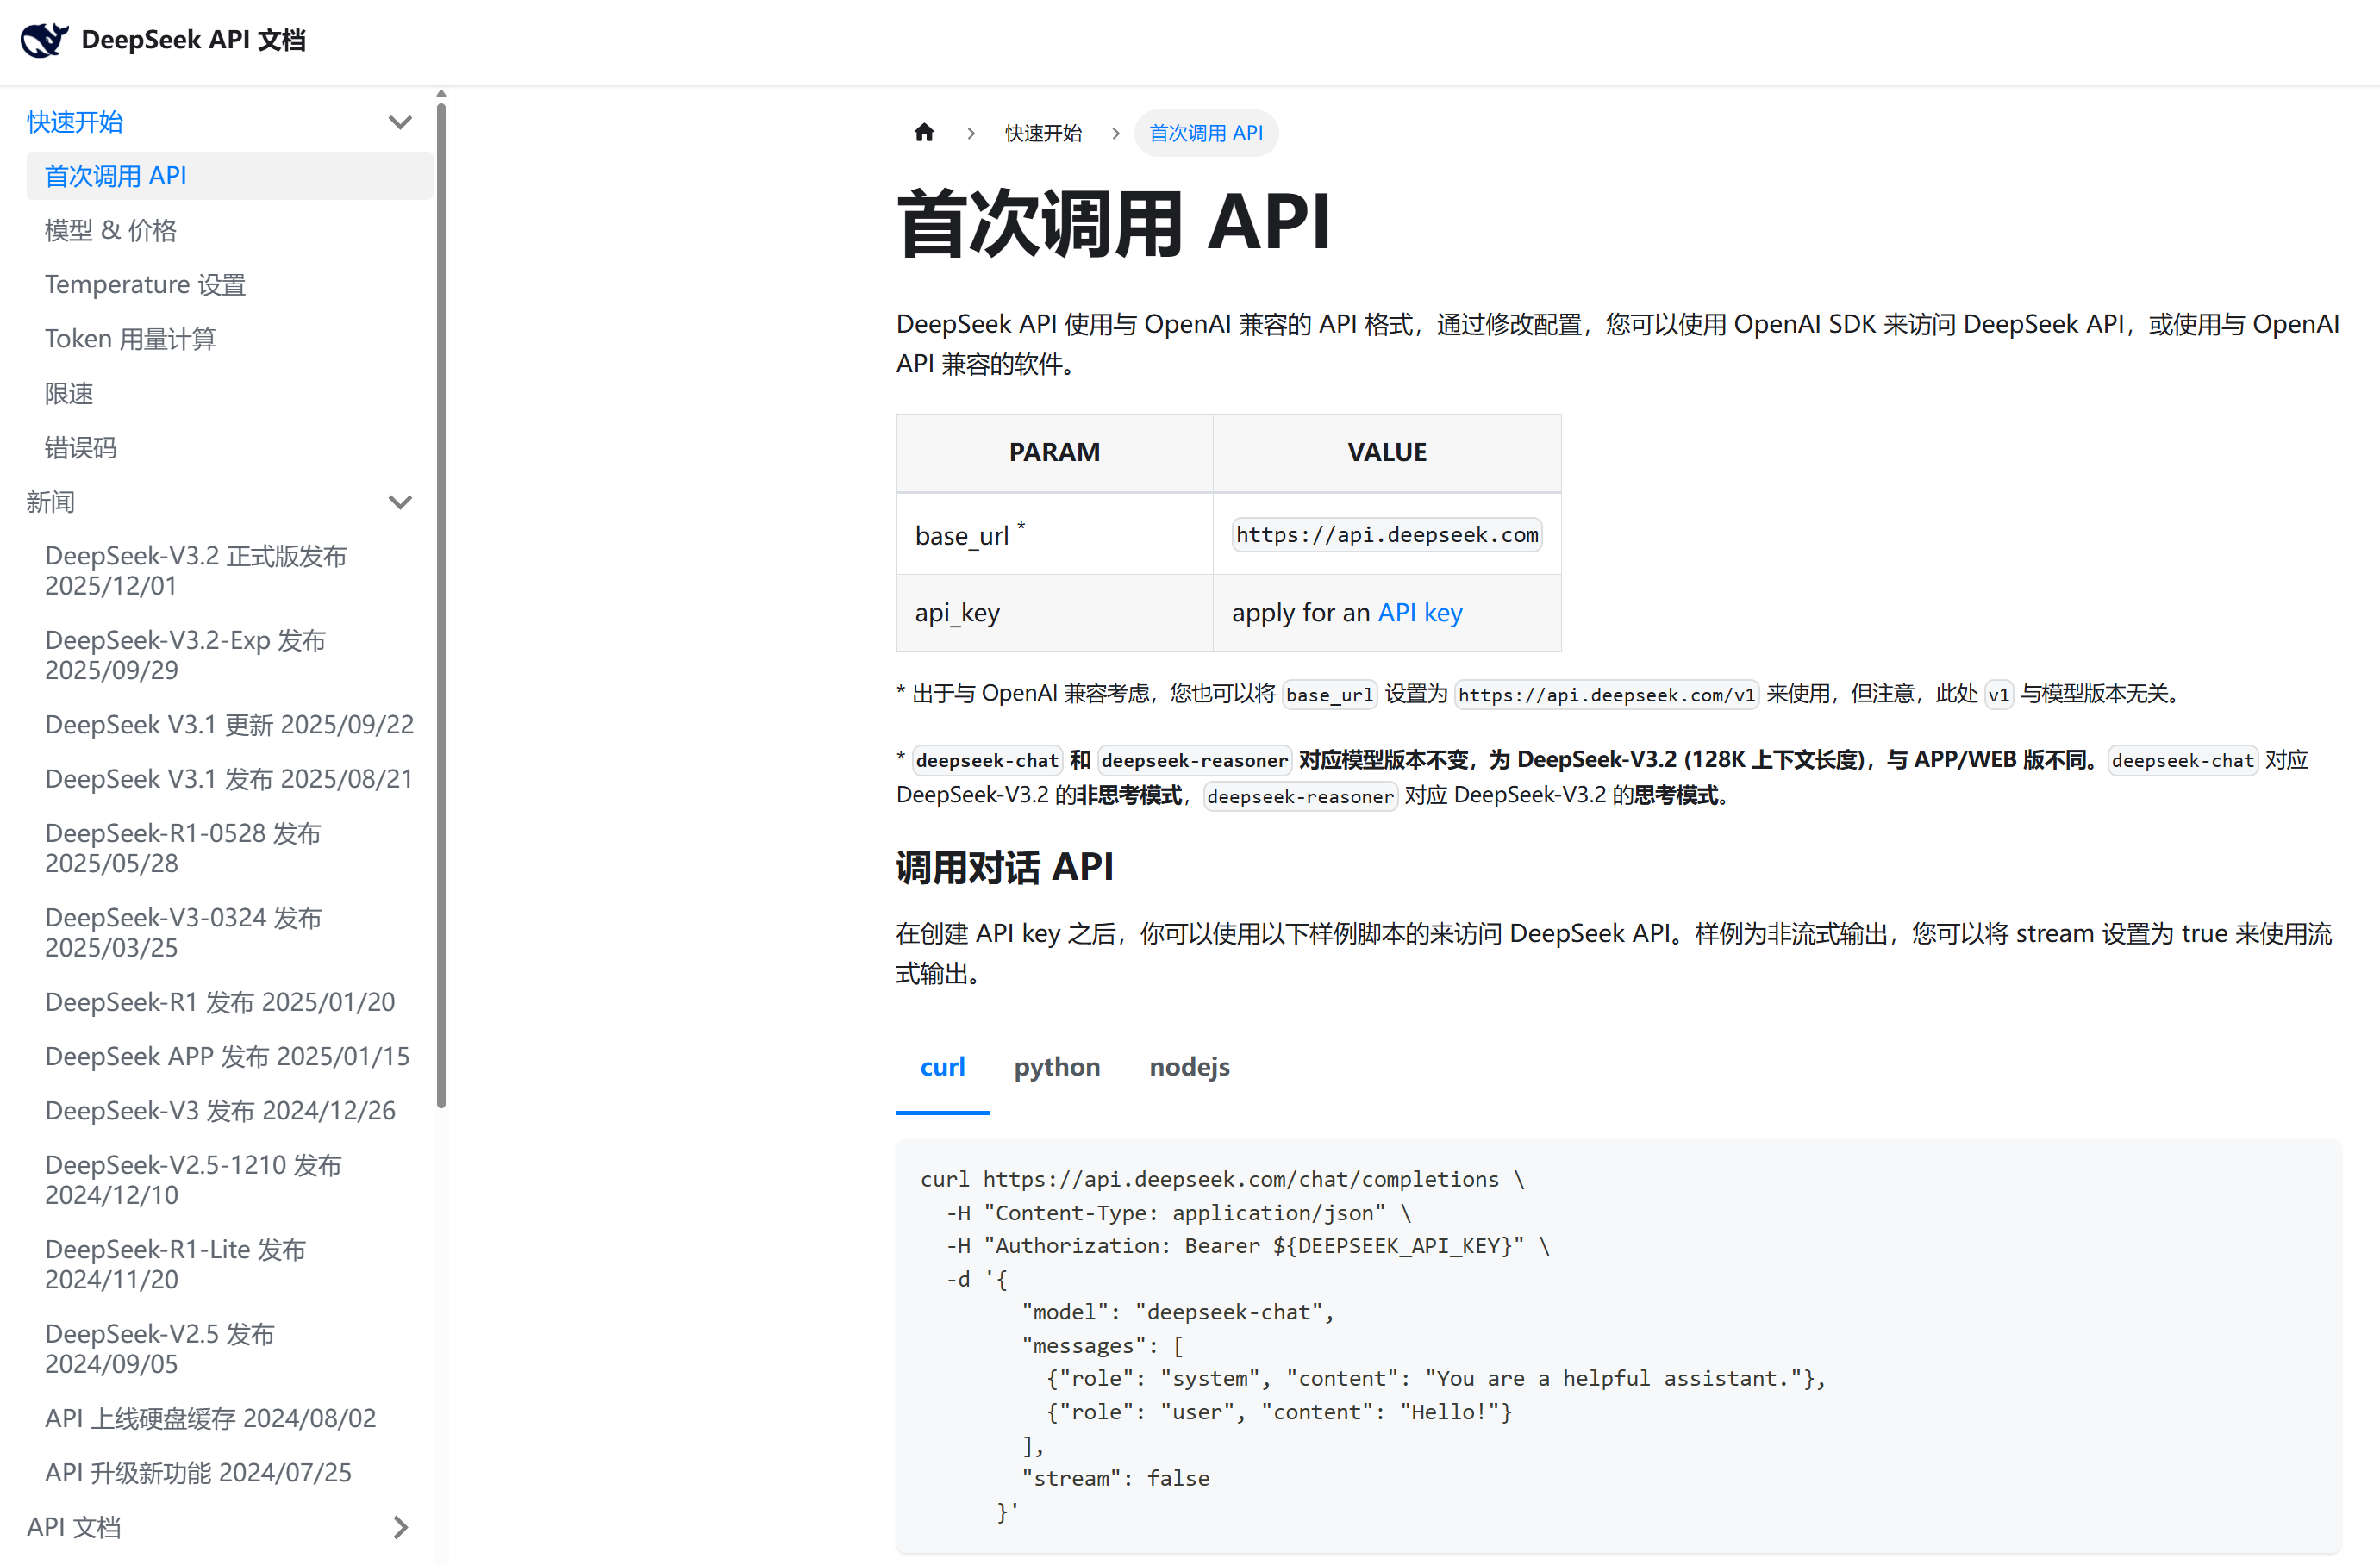Collapse the 新闻 sidebar section chevron
Viewport: 2380px width, 1565px height.
click(x=400, y=502)
